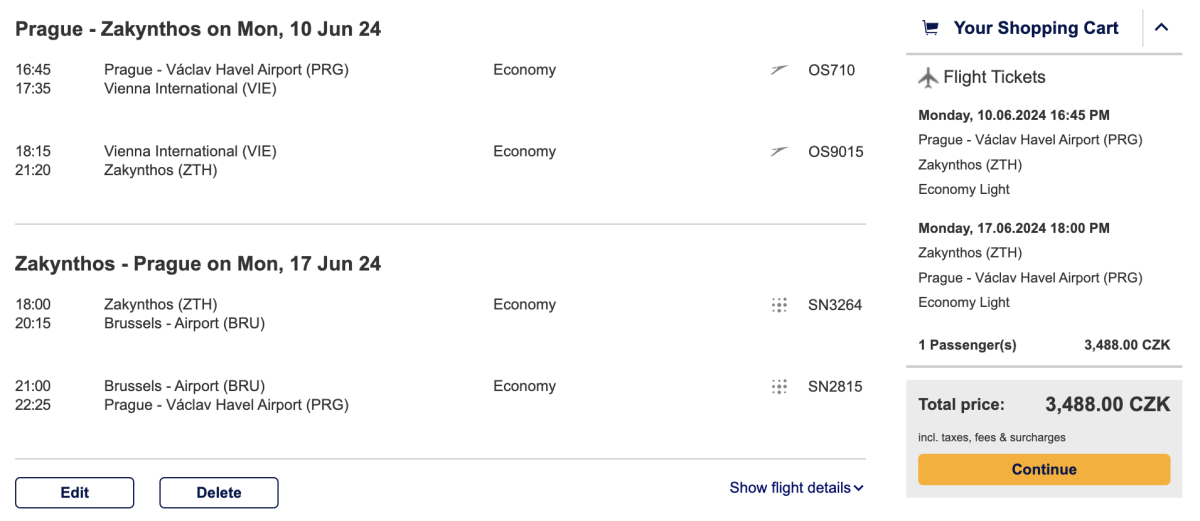Click the Flight Tickets section title

pyautogui.click(x=994, y=77)
